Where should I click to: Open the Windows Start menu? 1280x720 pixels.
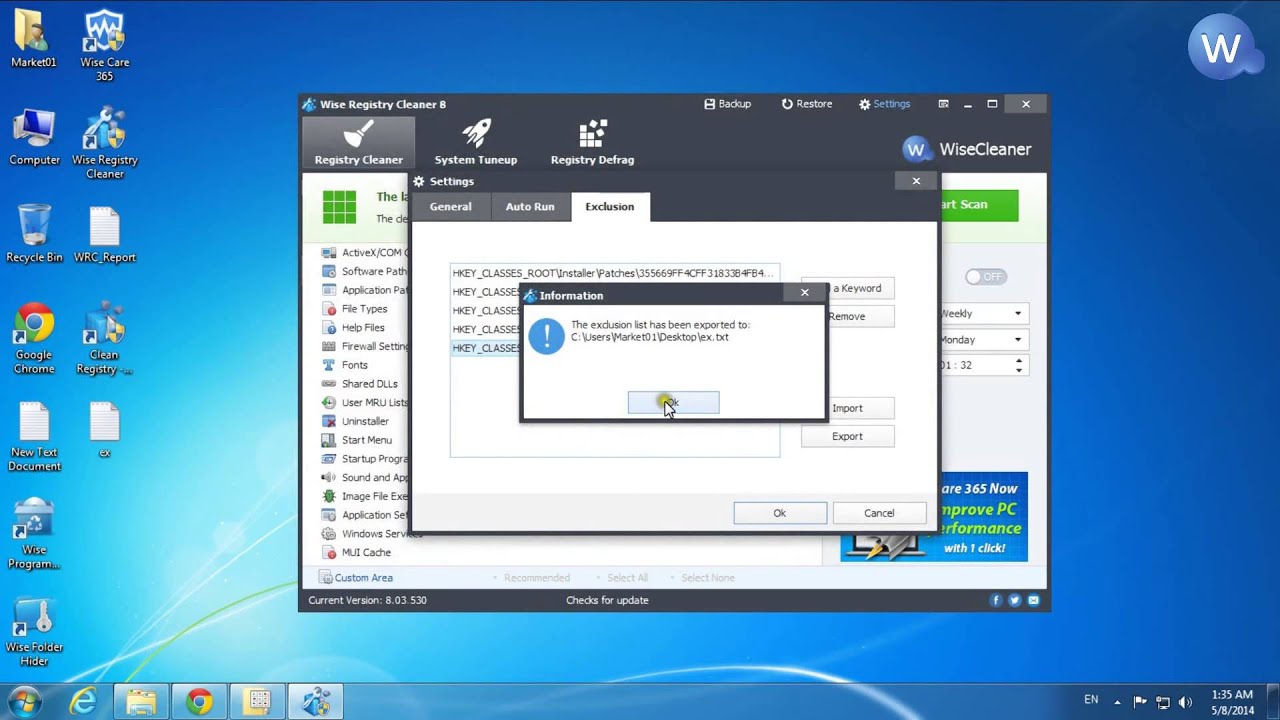(x=24, y=701)
